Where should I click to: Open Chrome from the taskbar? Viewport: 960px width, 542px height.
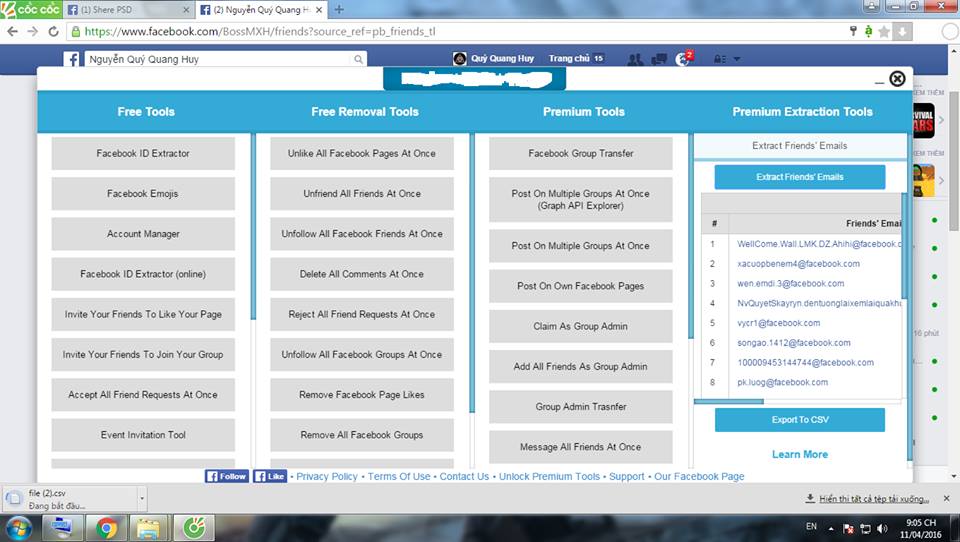(x=107, y=527)
